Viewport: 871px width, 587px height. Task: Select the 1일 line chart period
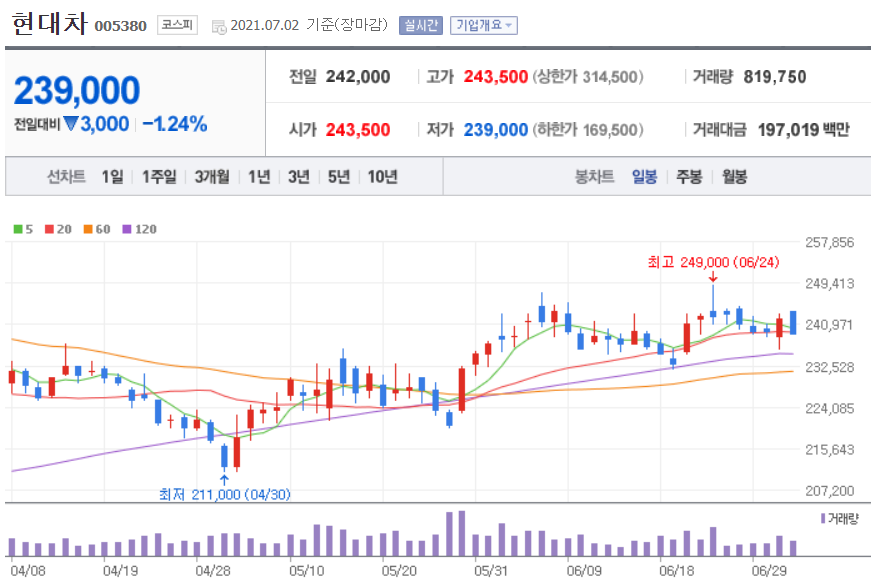pyautogui.click(x=112, y=177)
